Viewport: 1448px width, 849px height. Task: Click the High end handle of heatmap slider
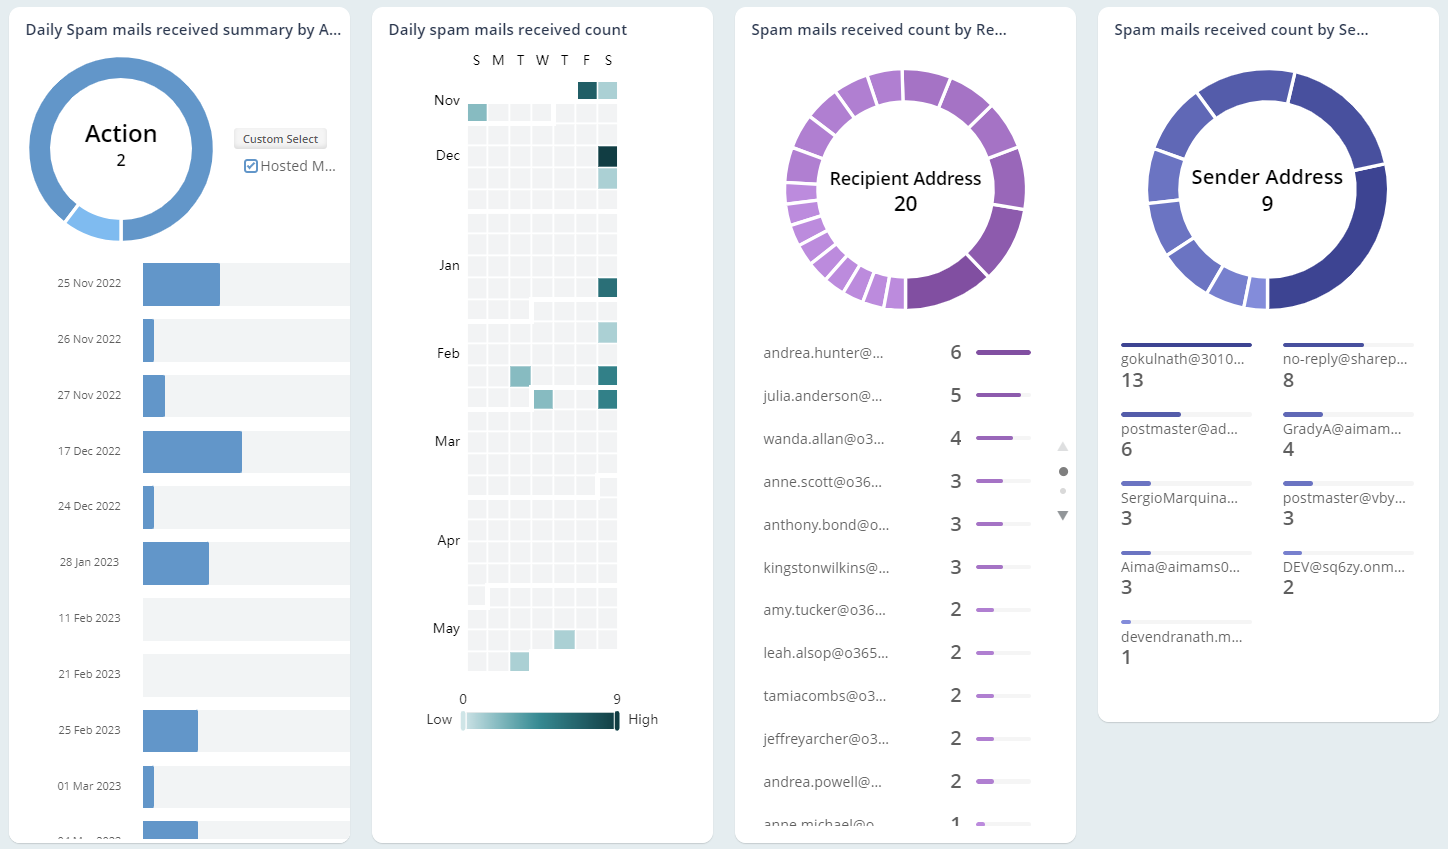pyautogui.click(x=617, y=720)
